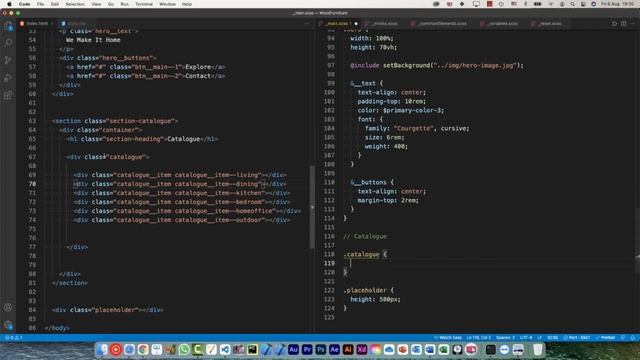
Task: Launch Adobe After Effects from the dock
Action: point(334,349)
